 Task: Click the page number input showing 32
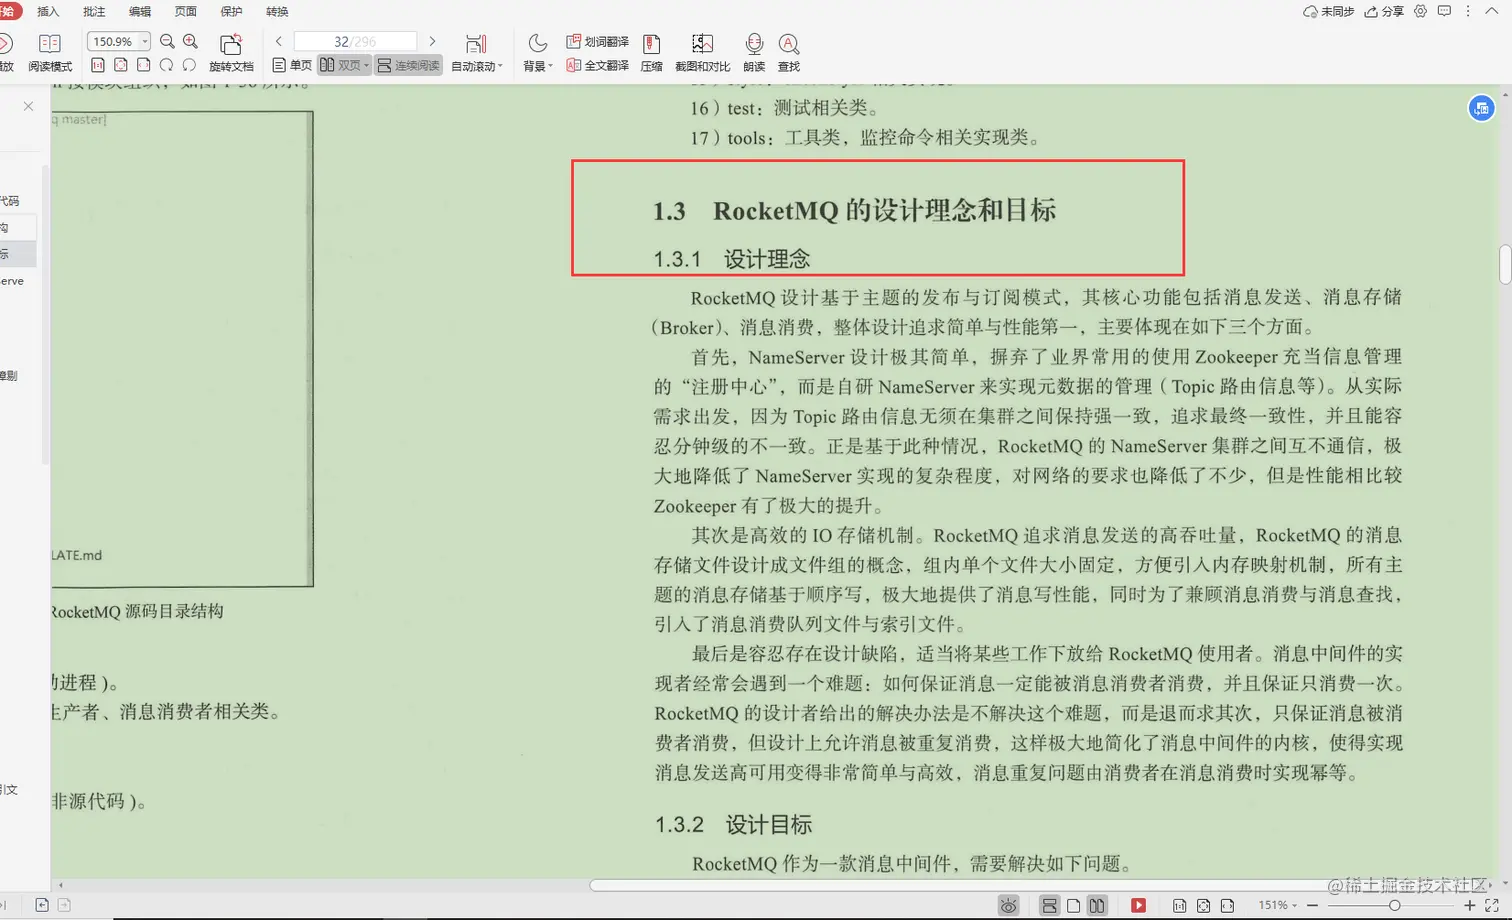356,41
